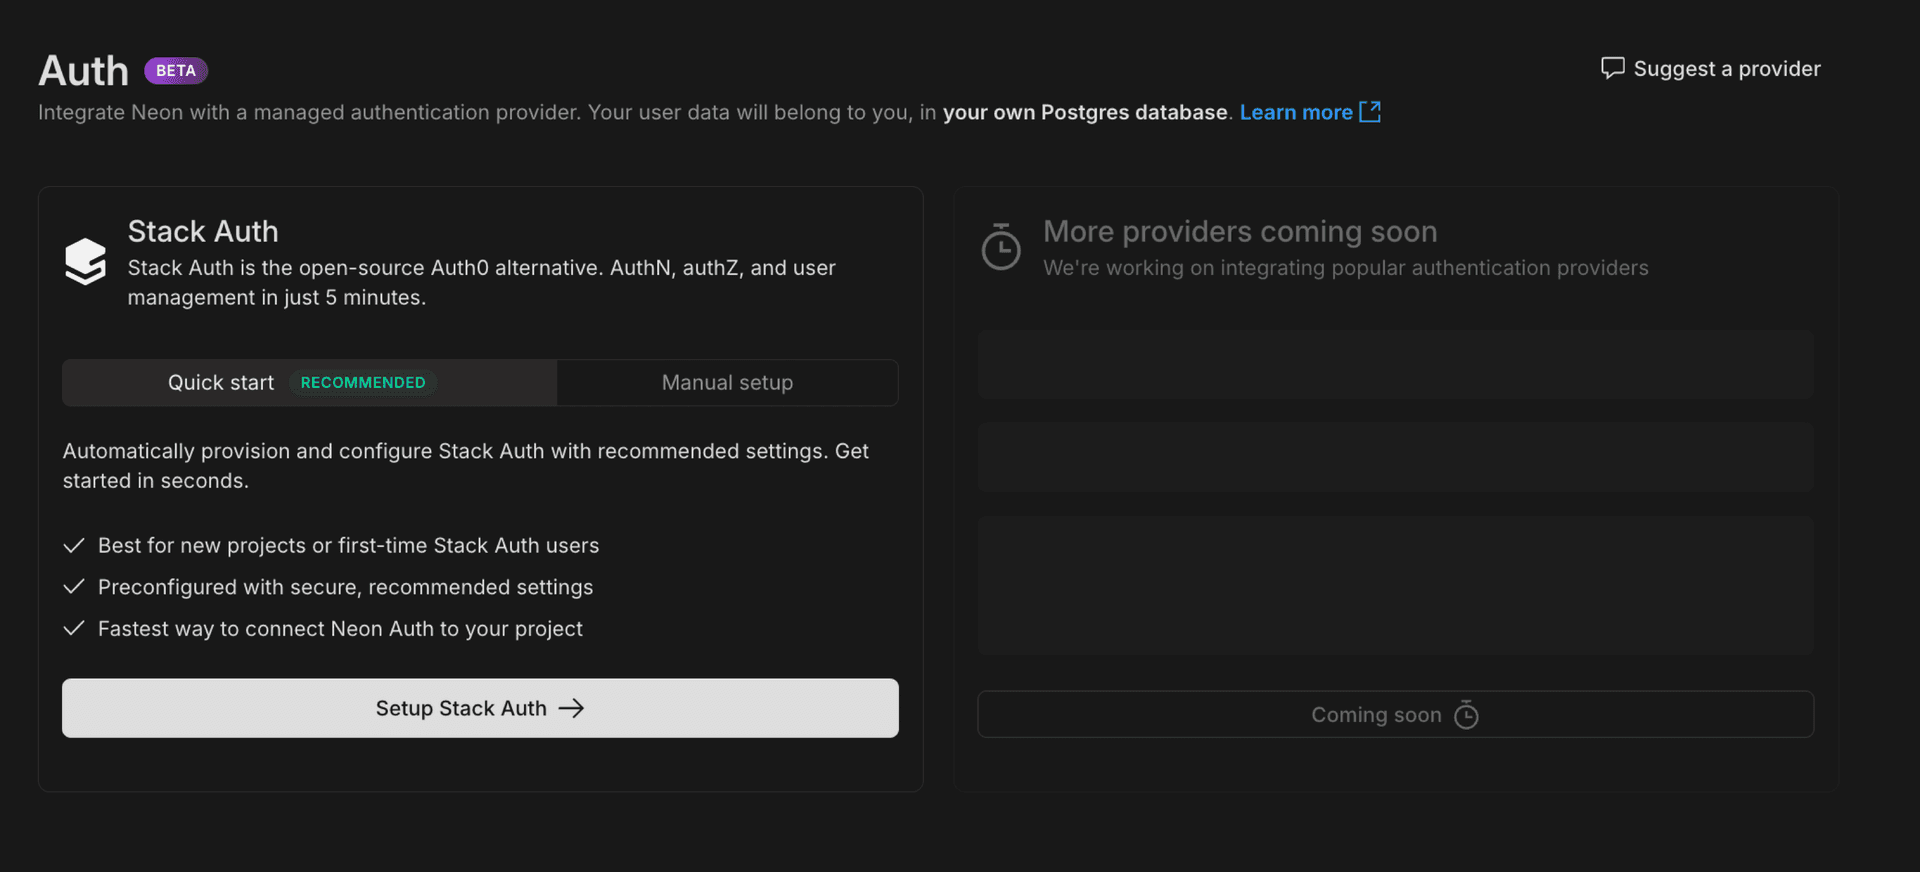Click the timer icon inside Coming soon button

click(1466, 715)
